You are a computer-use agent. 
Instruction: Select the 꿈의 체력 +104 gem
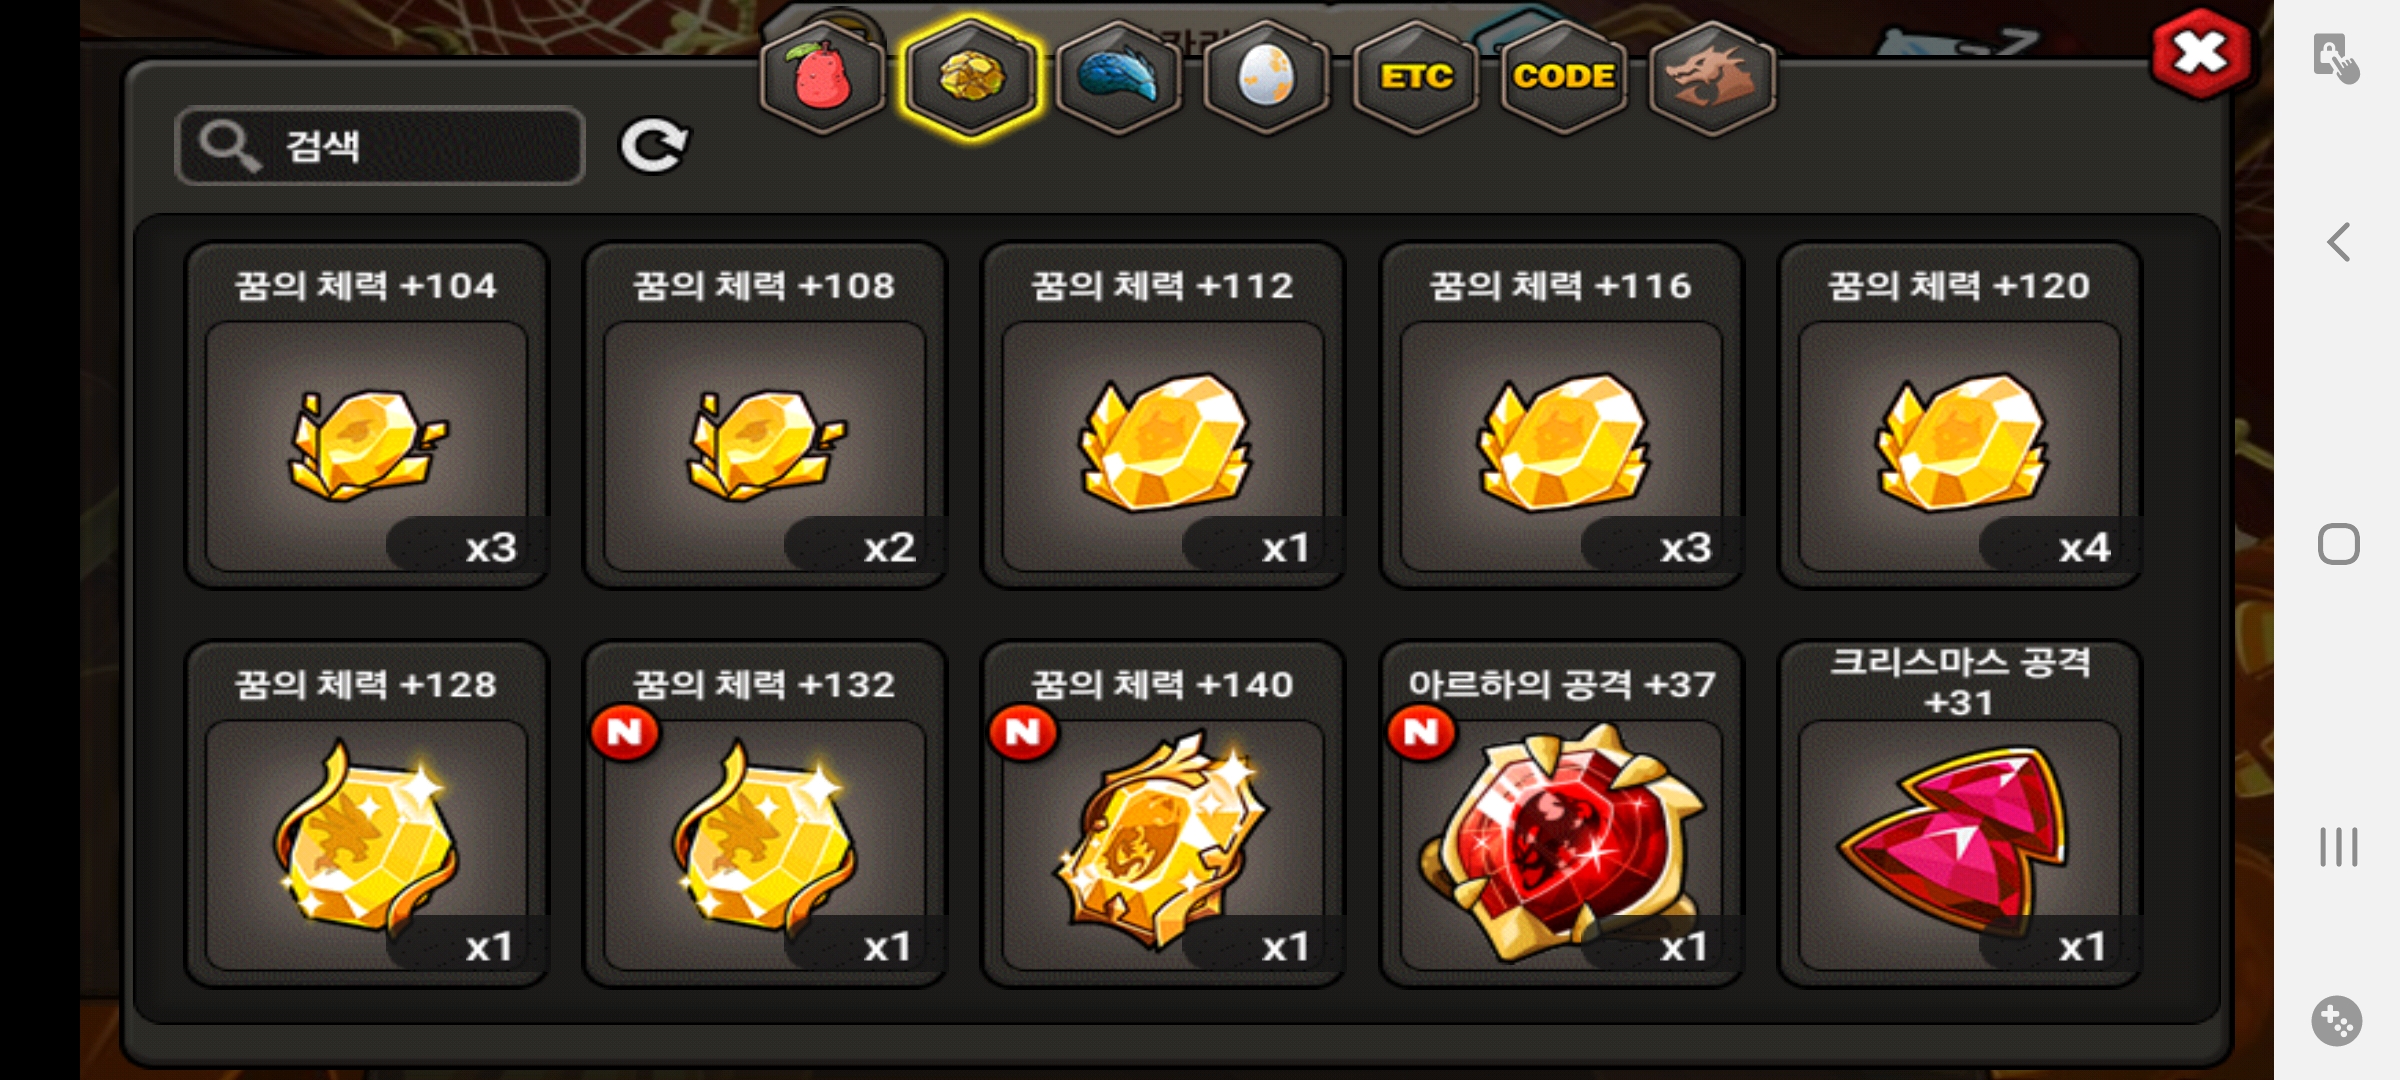click(367, 415)
